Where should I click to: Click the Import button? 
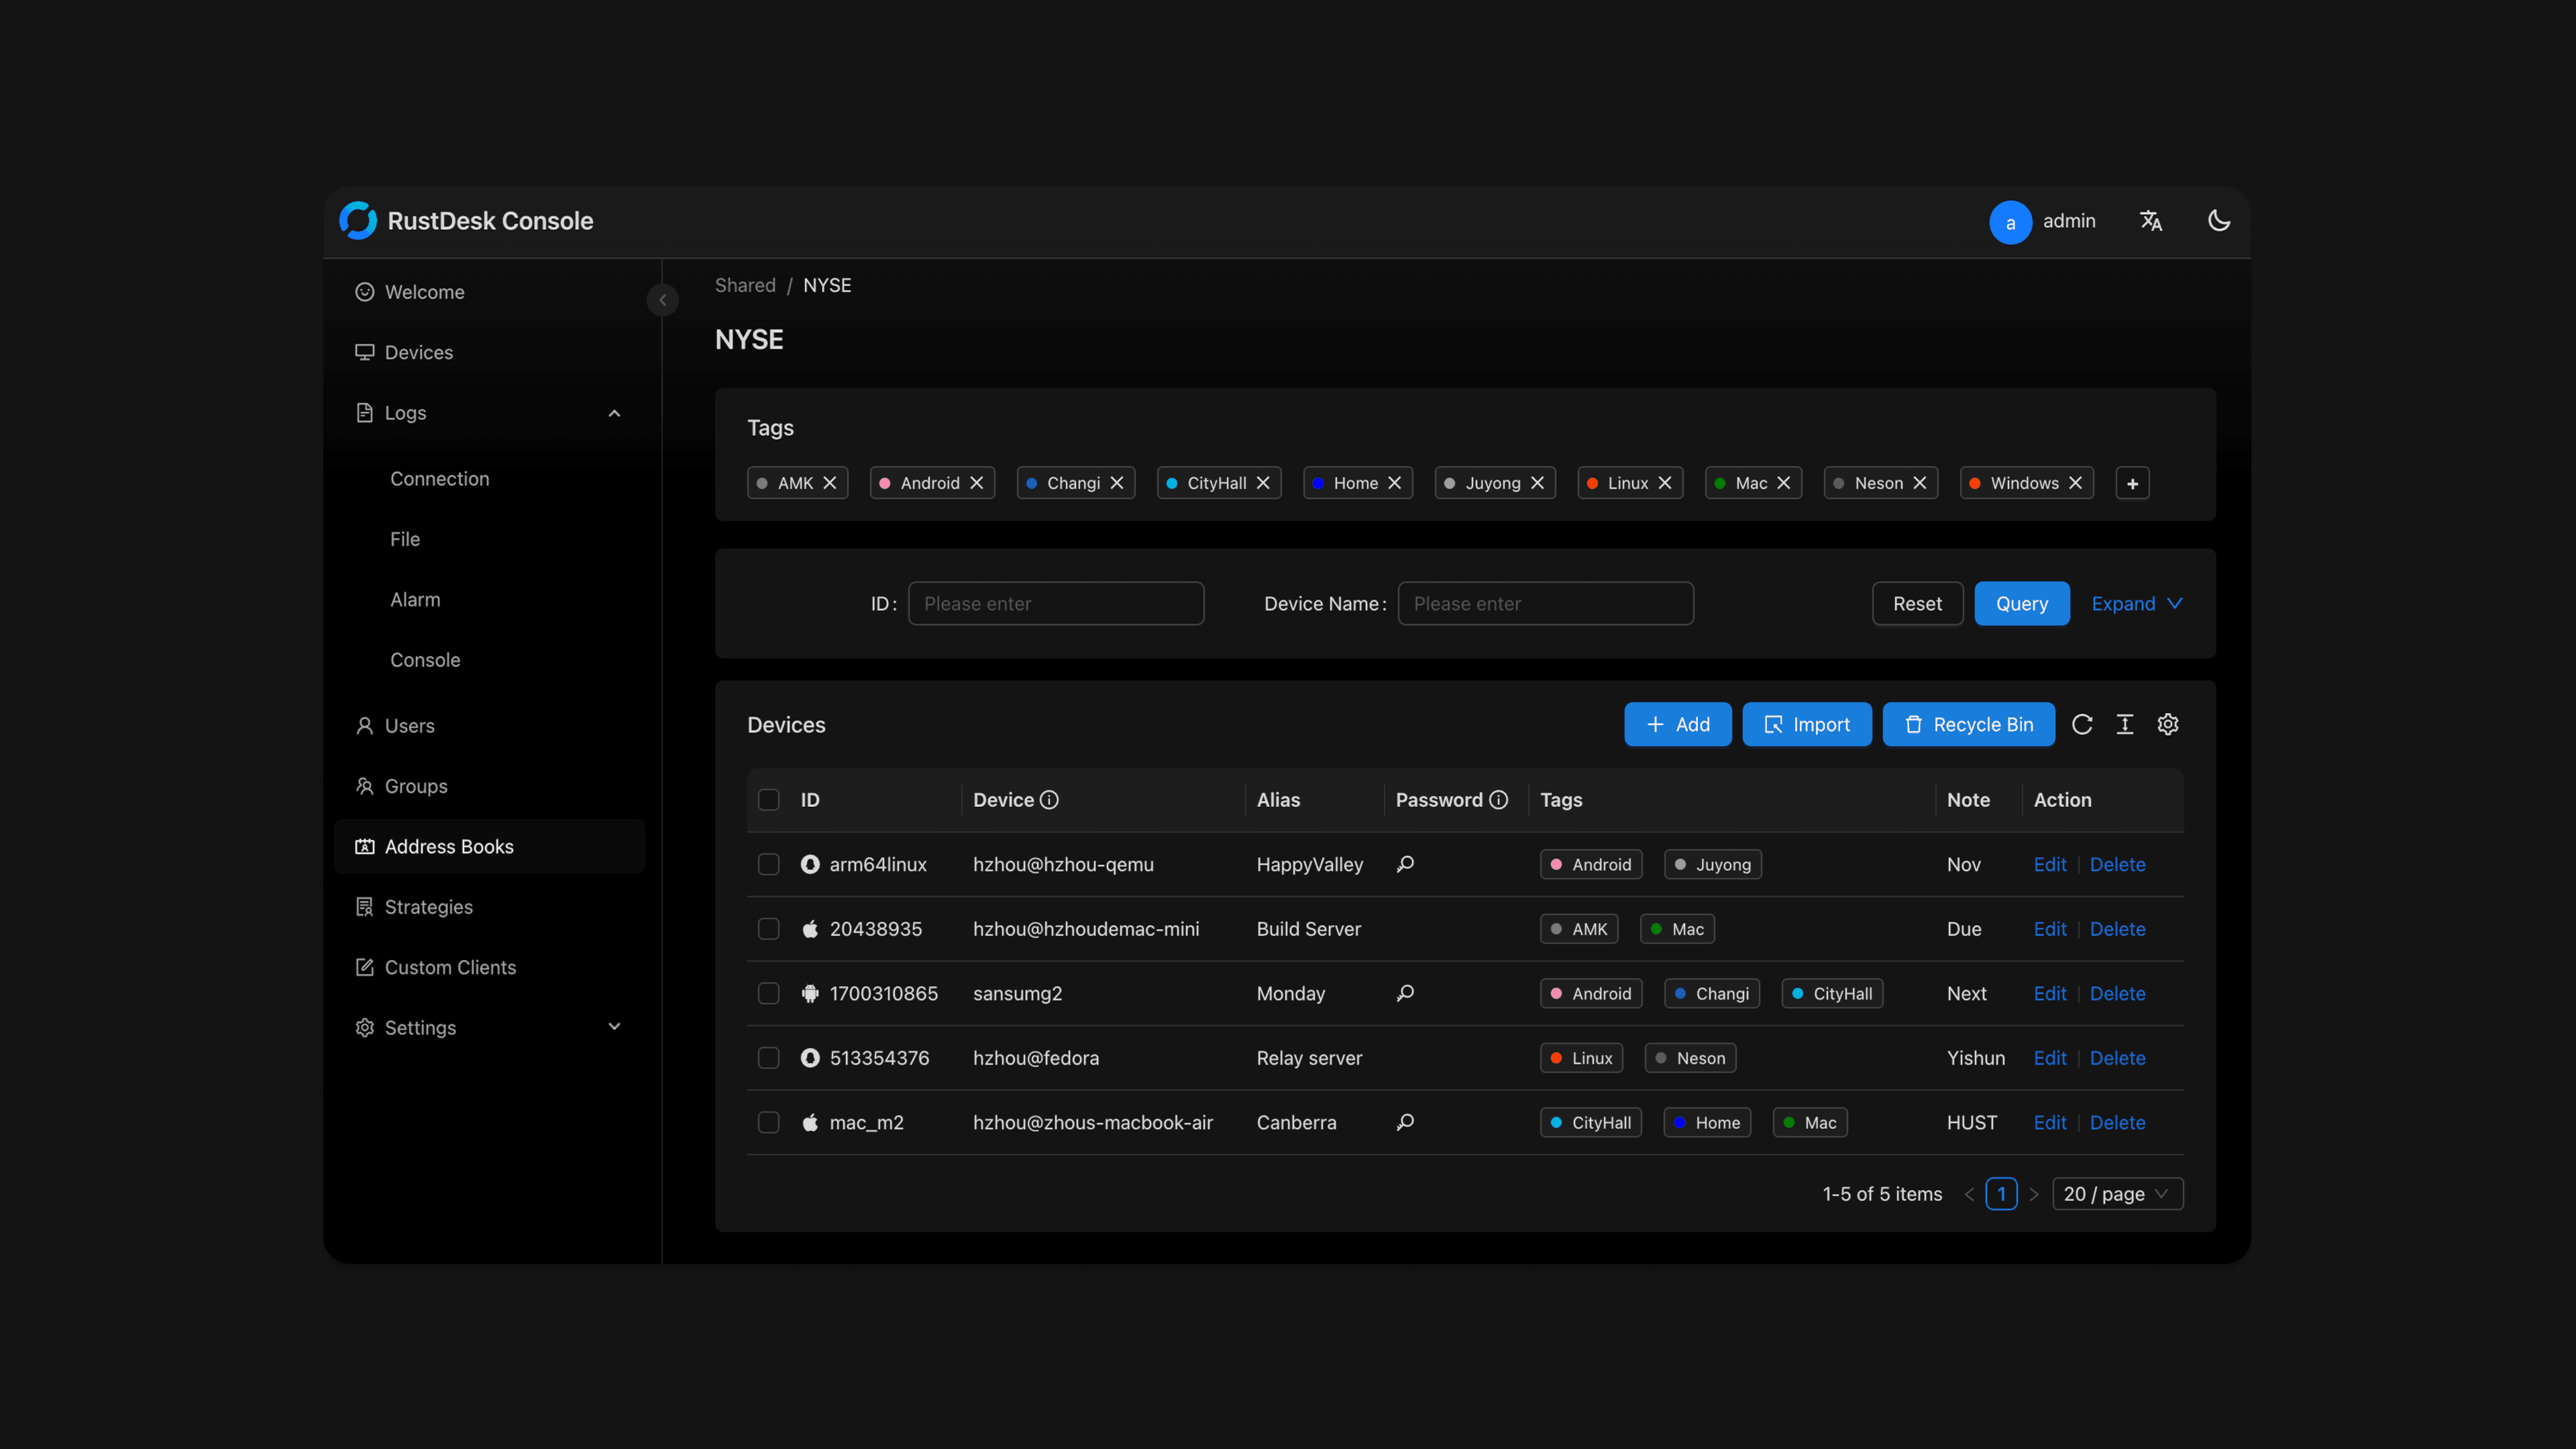click(x=1807, y=724)
